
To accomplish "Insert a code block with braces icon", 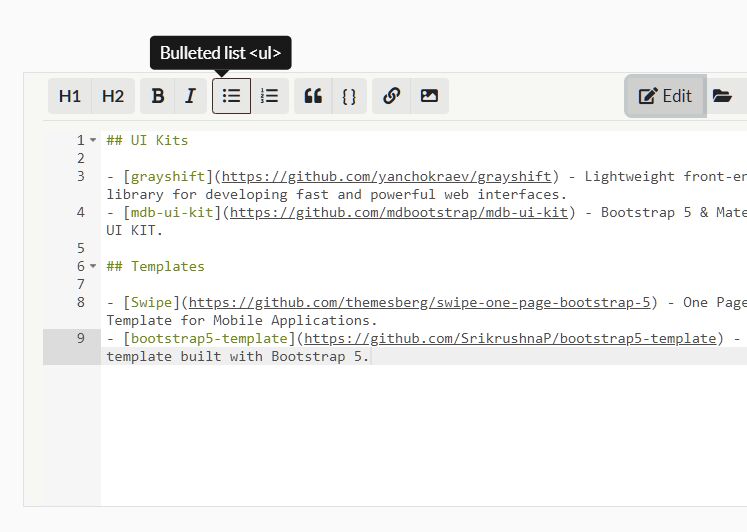I will pos(349,96).
